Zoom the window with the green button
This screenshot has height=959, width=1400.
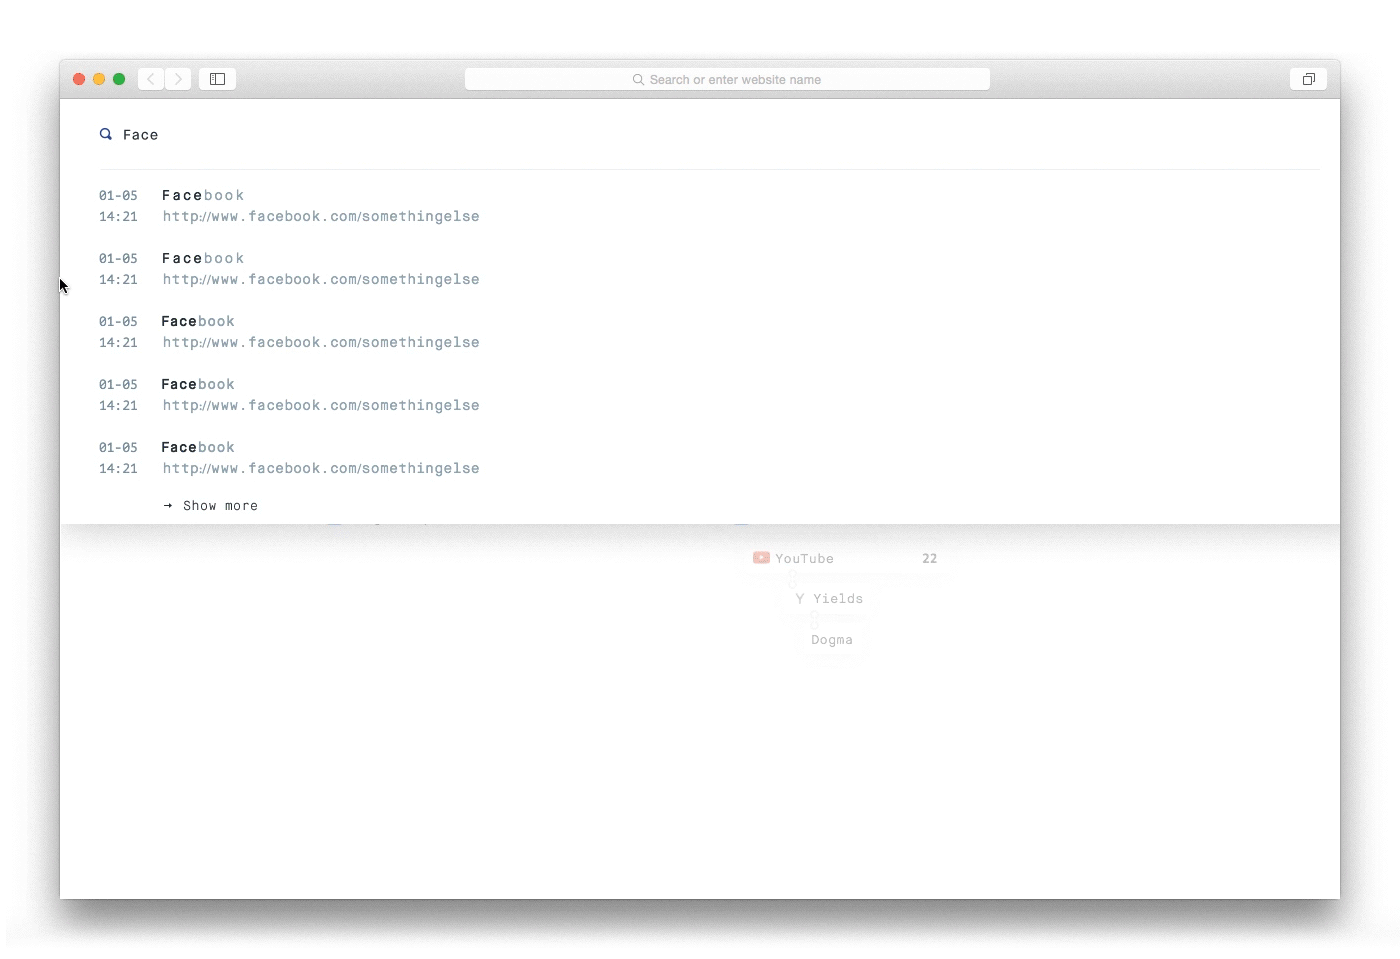[119, 79]
